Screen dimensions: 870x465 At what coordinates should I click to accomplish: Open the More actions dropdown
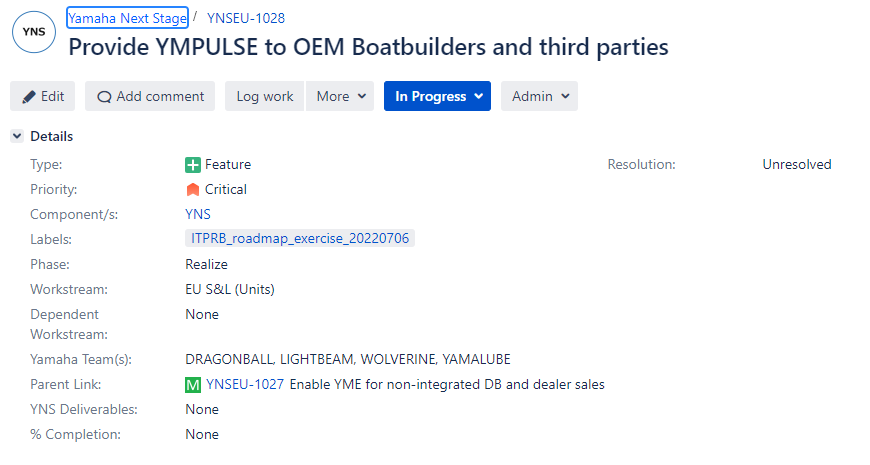coord(340,96)
